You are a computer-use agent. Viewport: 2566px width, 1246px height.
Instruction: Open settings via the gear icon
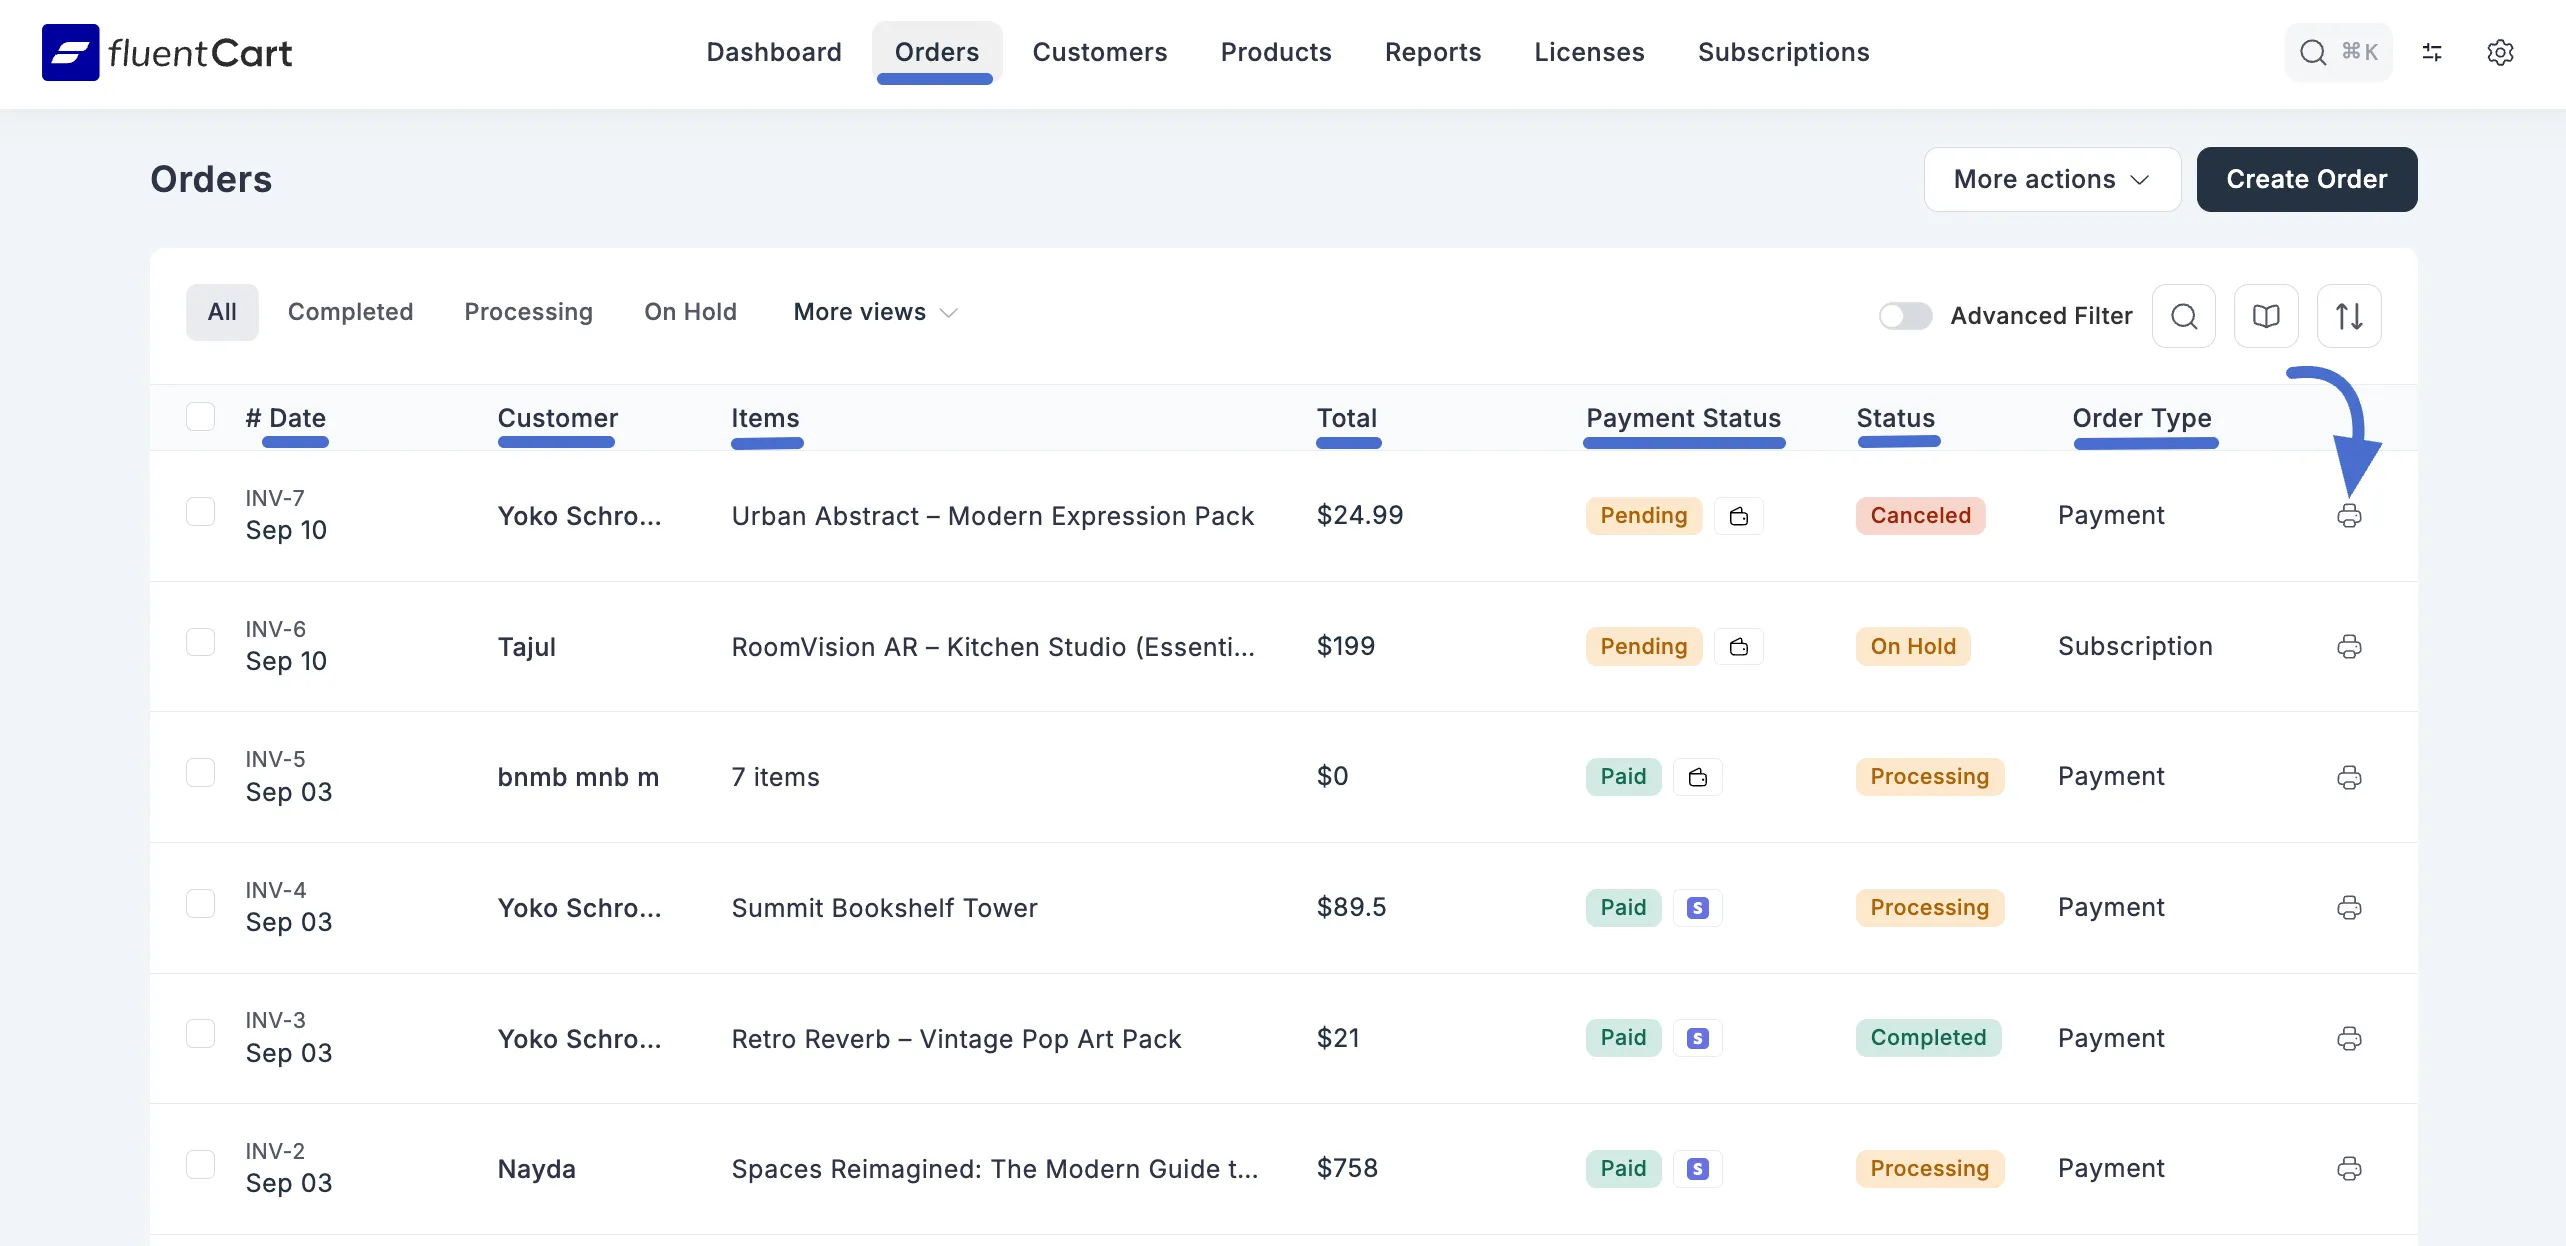point(2501,53)
